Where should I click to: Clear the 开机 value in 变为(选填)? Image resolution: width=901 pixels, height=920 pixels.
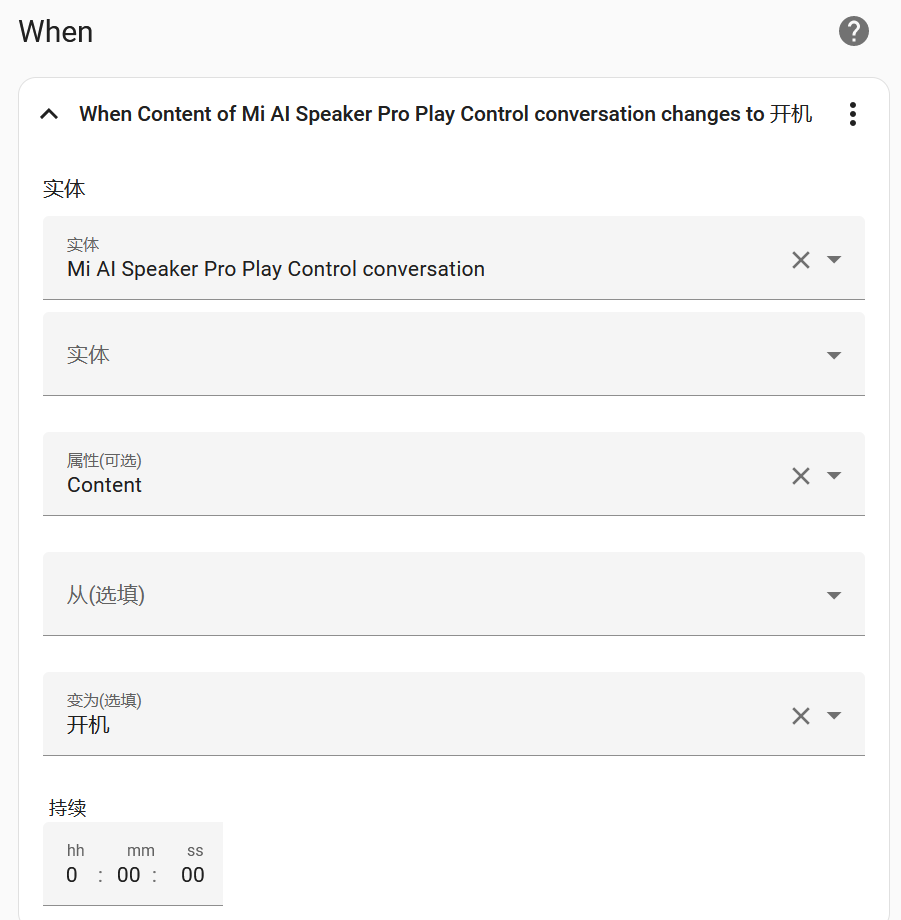tap(801, 715)
